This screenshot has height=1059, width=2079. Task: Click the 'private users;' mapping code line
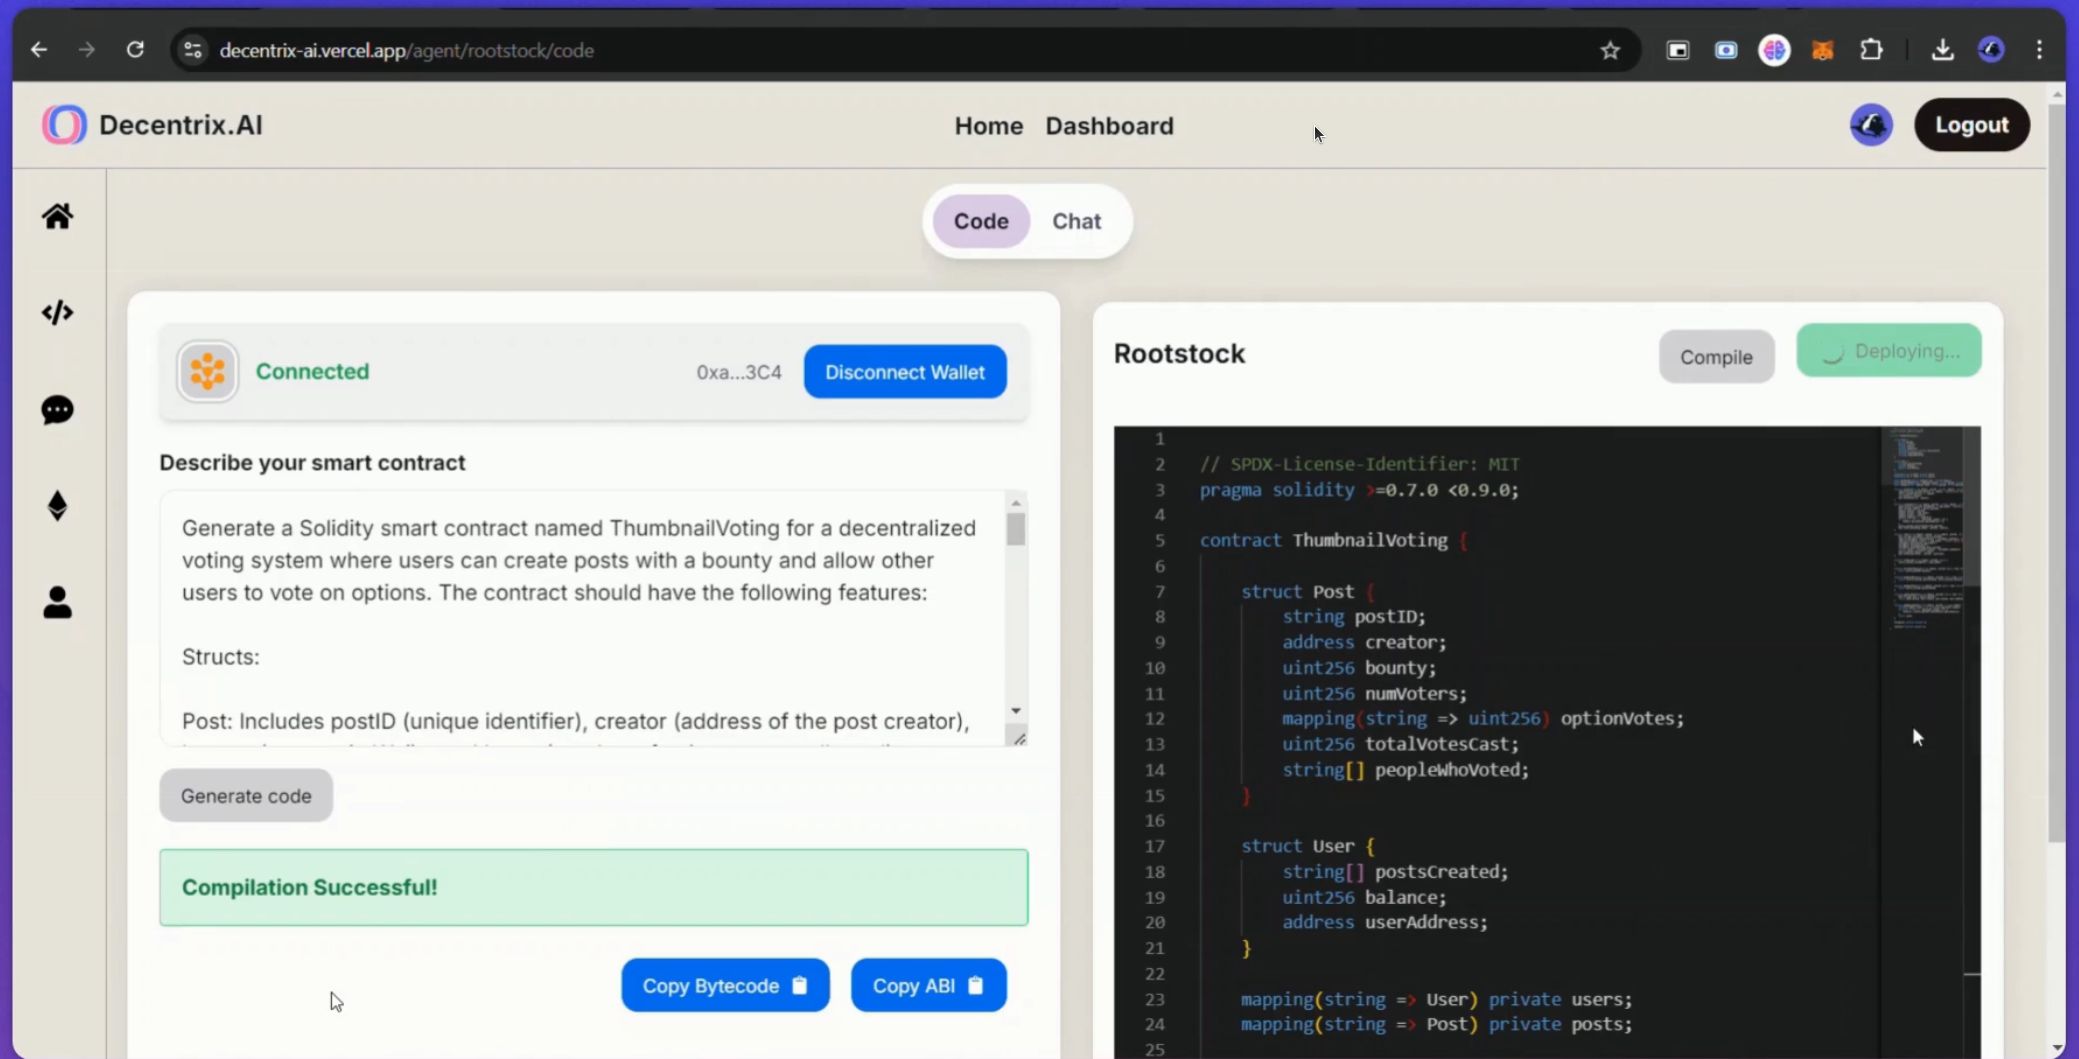coord(1436,1000)
